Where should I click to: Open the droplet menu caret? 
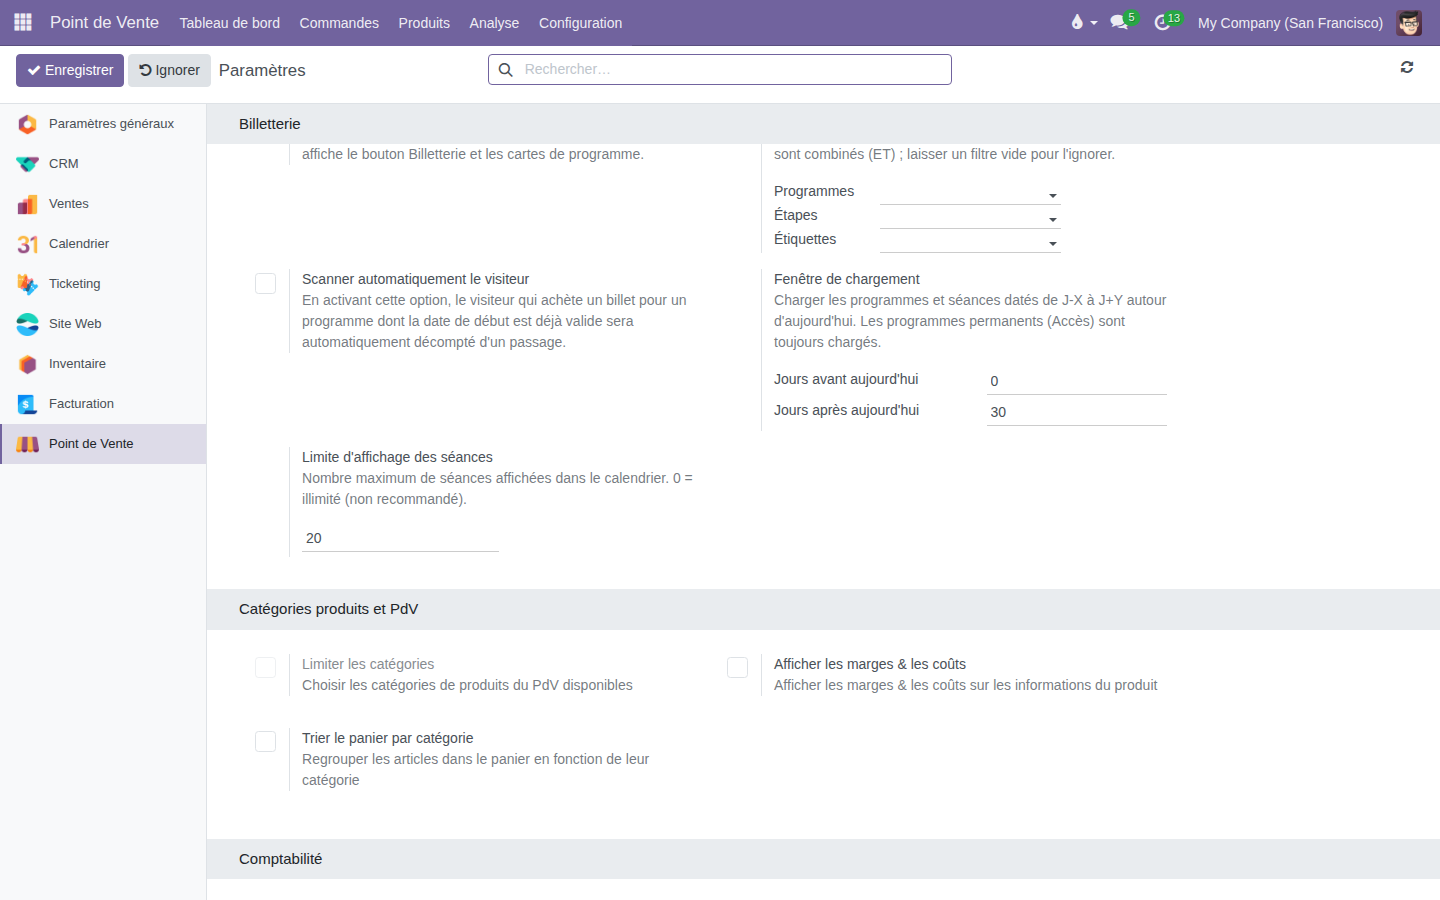tap(1094, 23)
